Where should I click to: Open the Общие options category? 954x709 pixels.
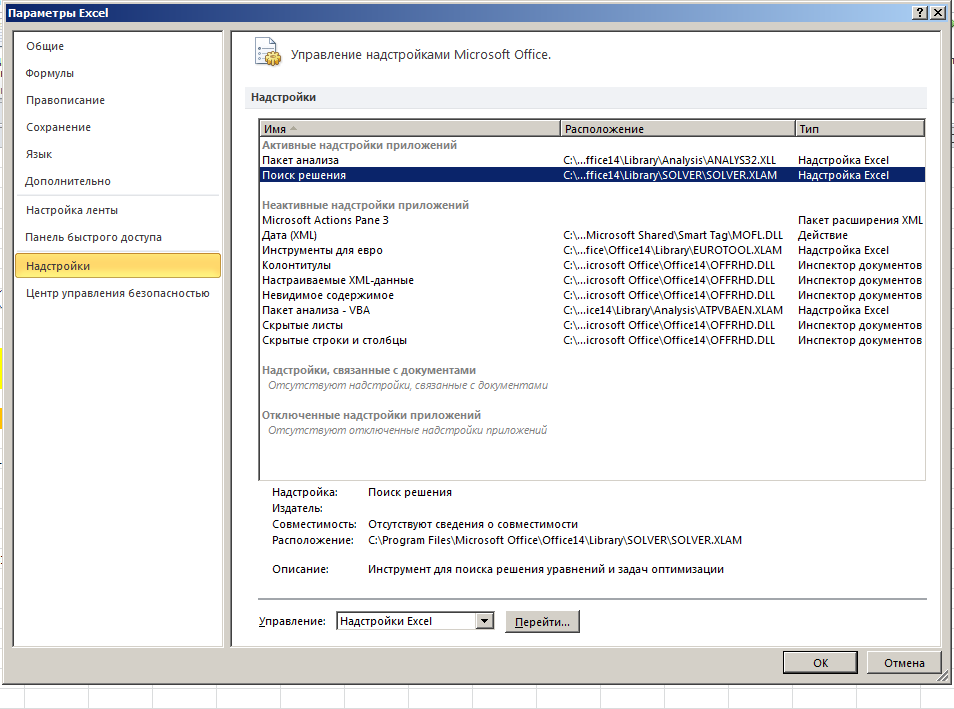(x=45, y=46)
